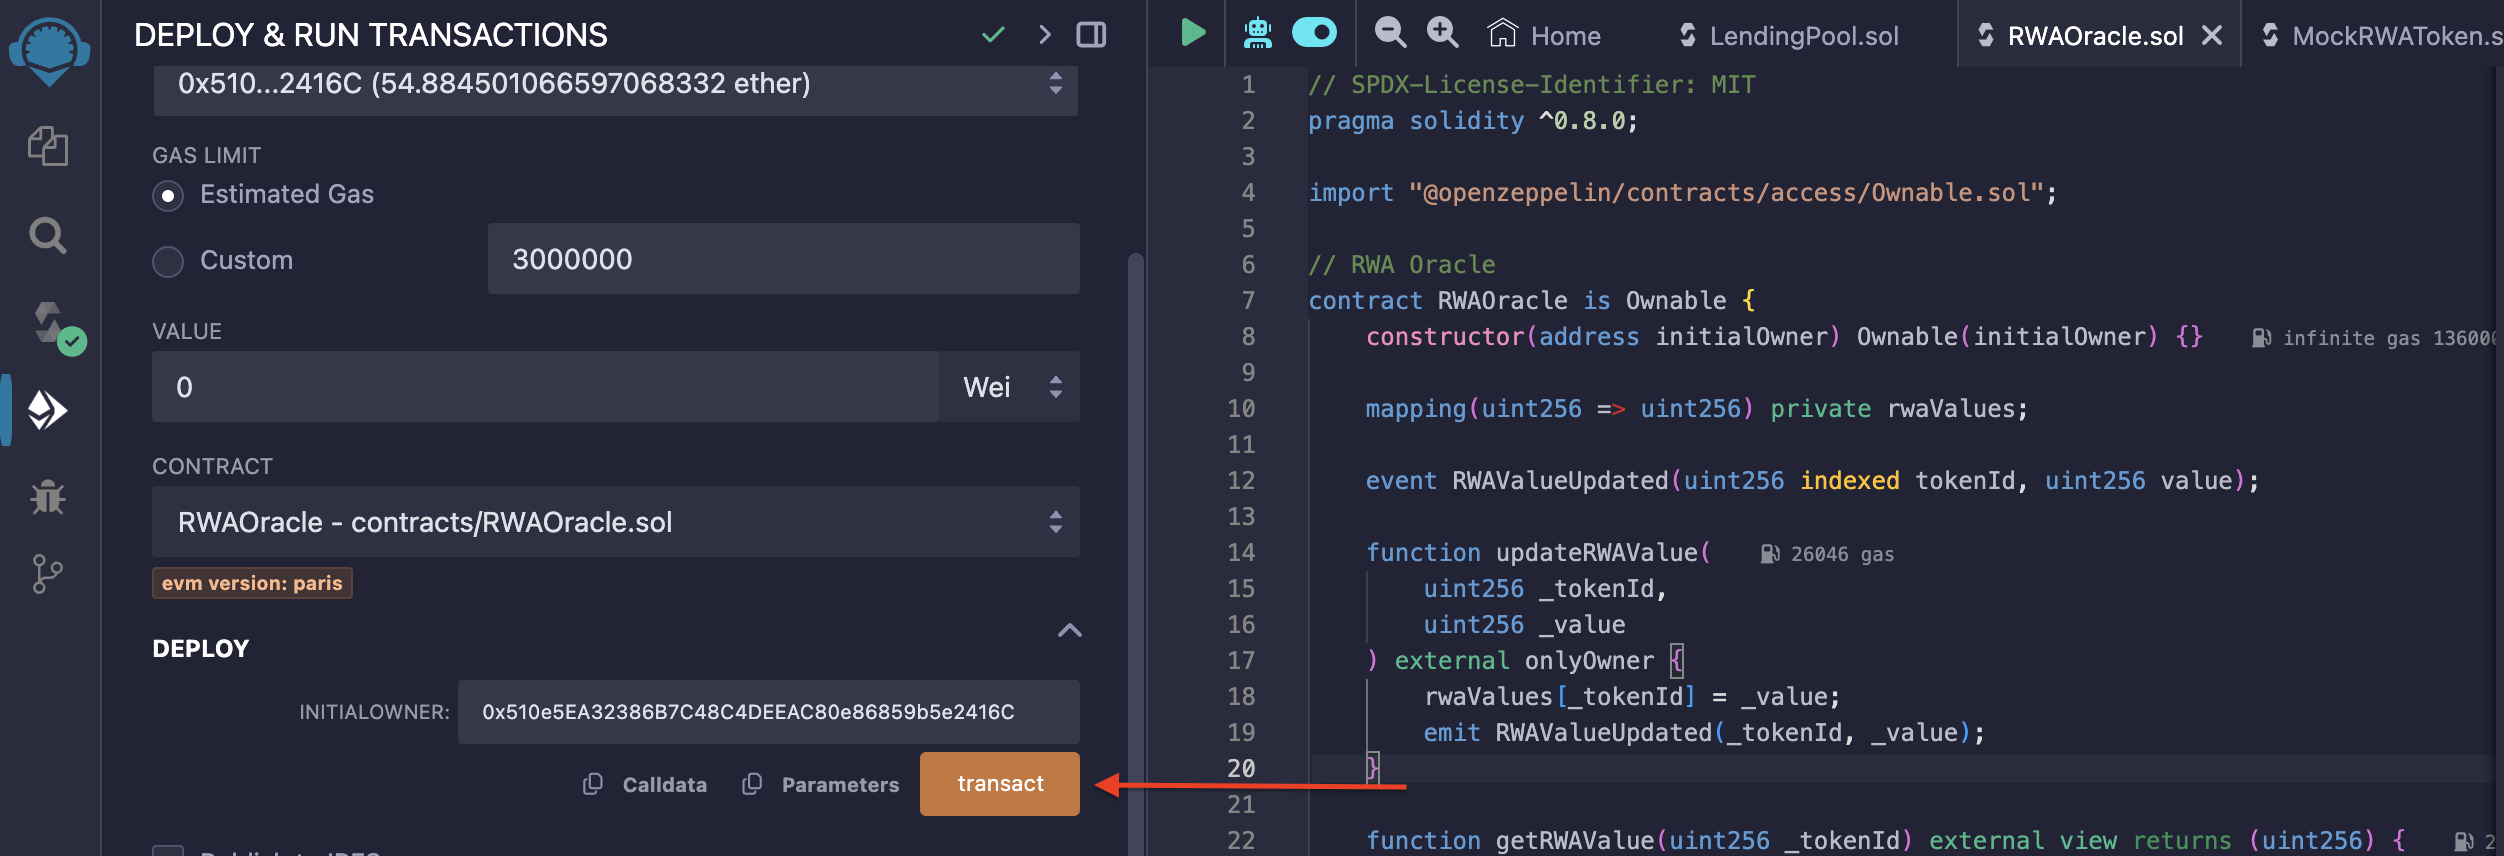Click the rwaValues mapping declaration

click(x=1697, y=409)
